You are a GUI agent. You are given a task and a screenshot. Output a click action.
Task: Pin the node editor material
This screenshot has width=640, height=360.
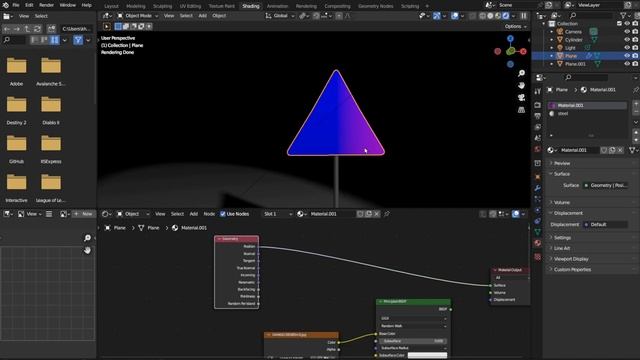click(x=387, y=214)
